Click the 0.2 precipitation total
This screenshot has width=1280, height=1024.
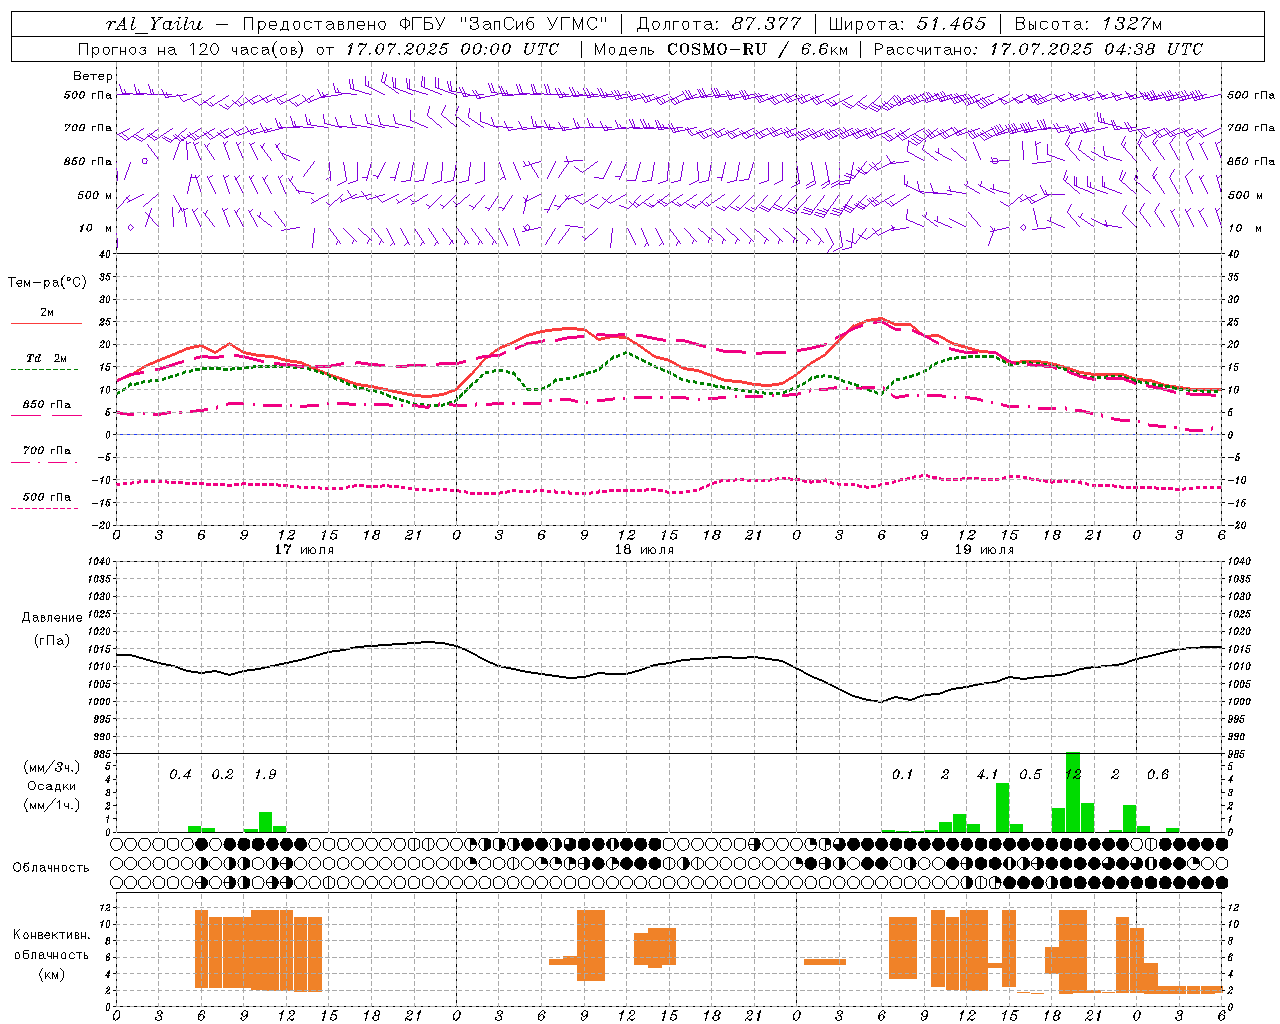tap(222, 774)
